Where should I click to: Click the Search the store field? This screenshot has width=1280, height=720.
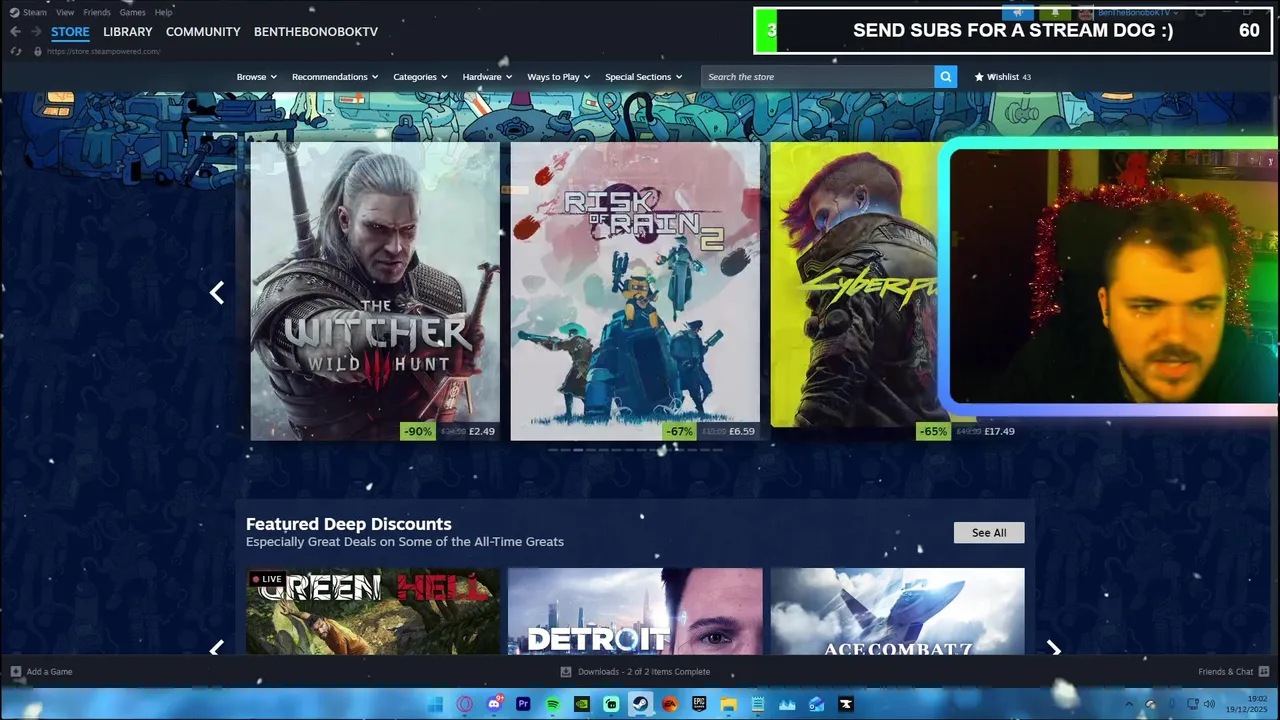click(818, 77)
